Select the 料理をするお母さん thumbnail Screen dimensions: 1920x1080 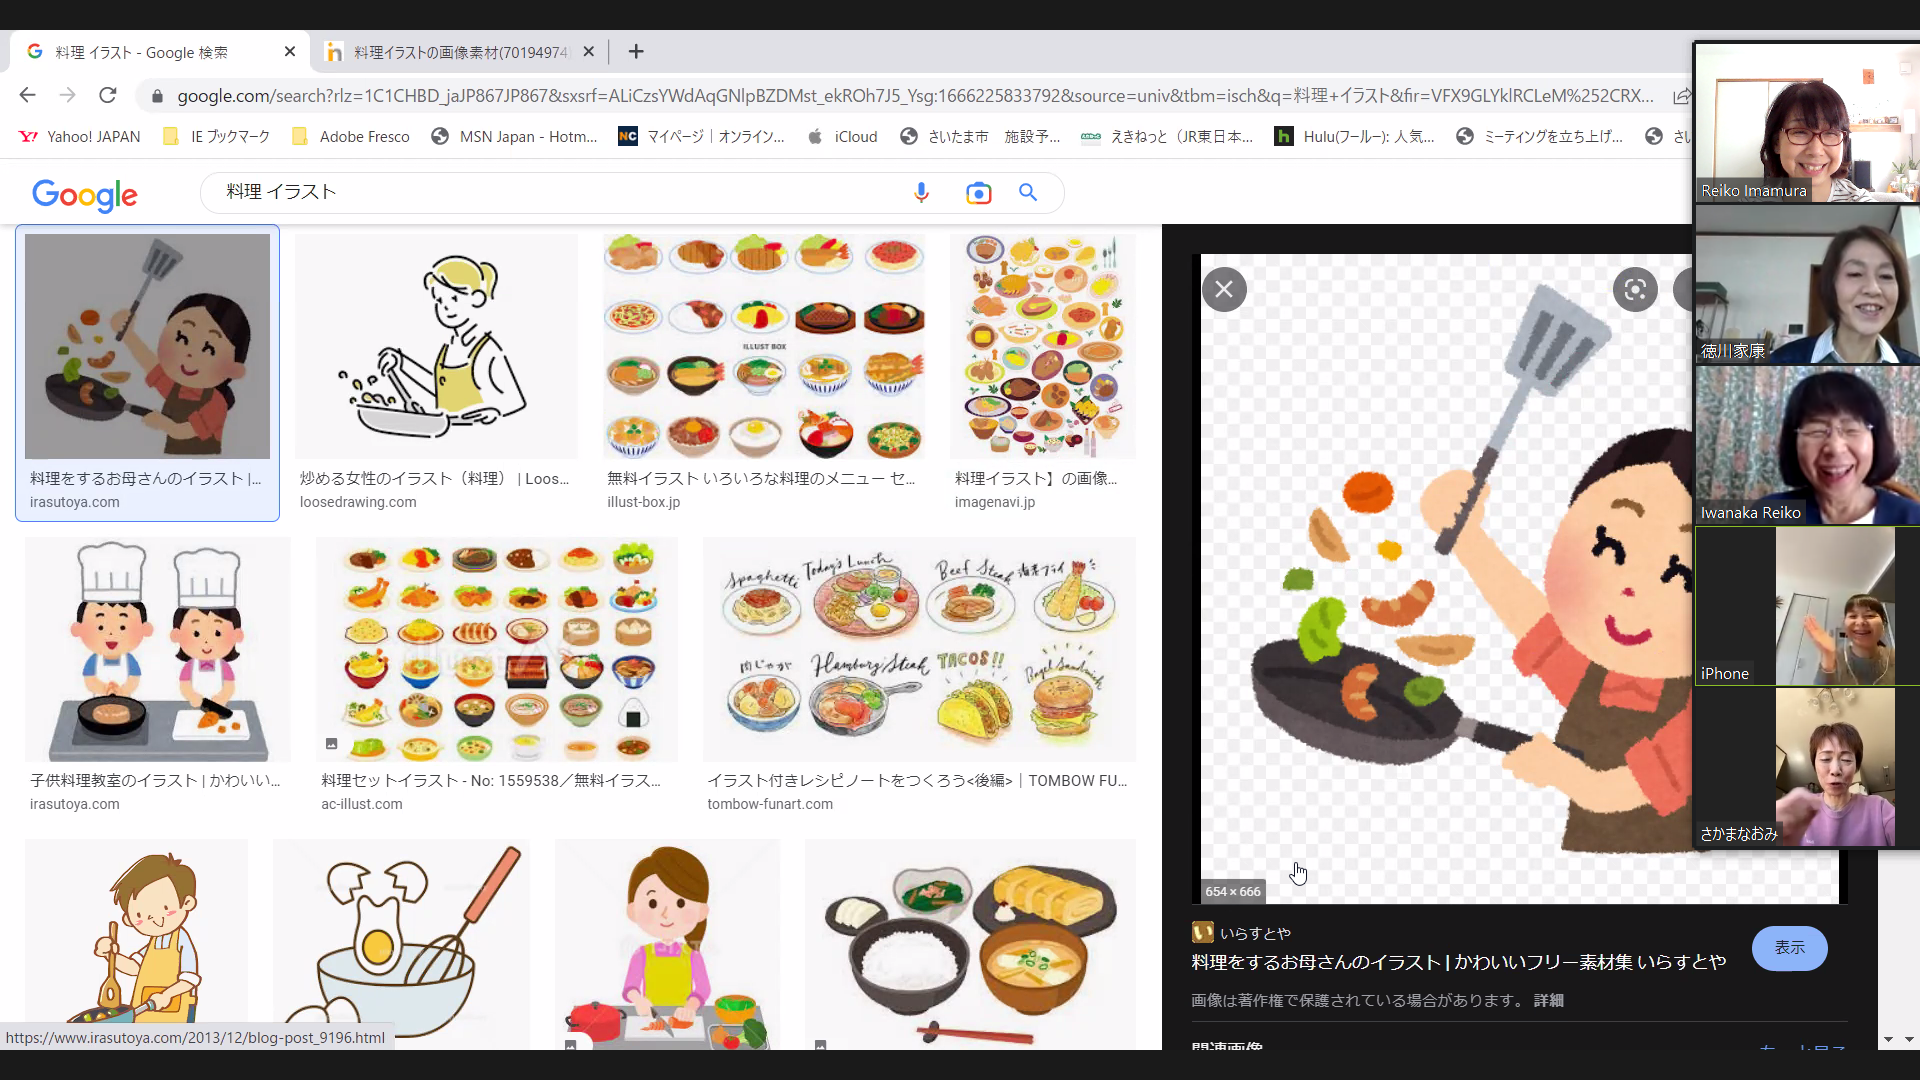point(147,346)
